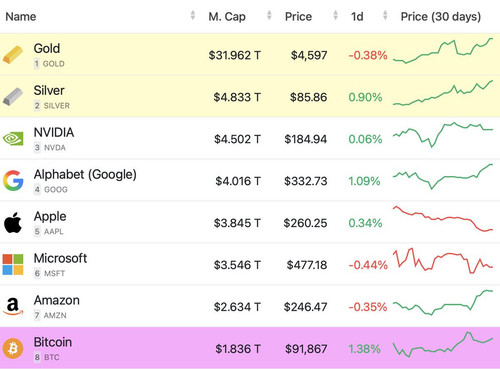Screen dimensions: 500x369
Task: Open Silver 30-day price chart
Action: [x=443, y=93]
